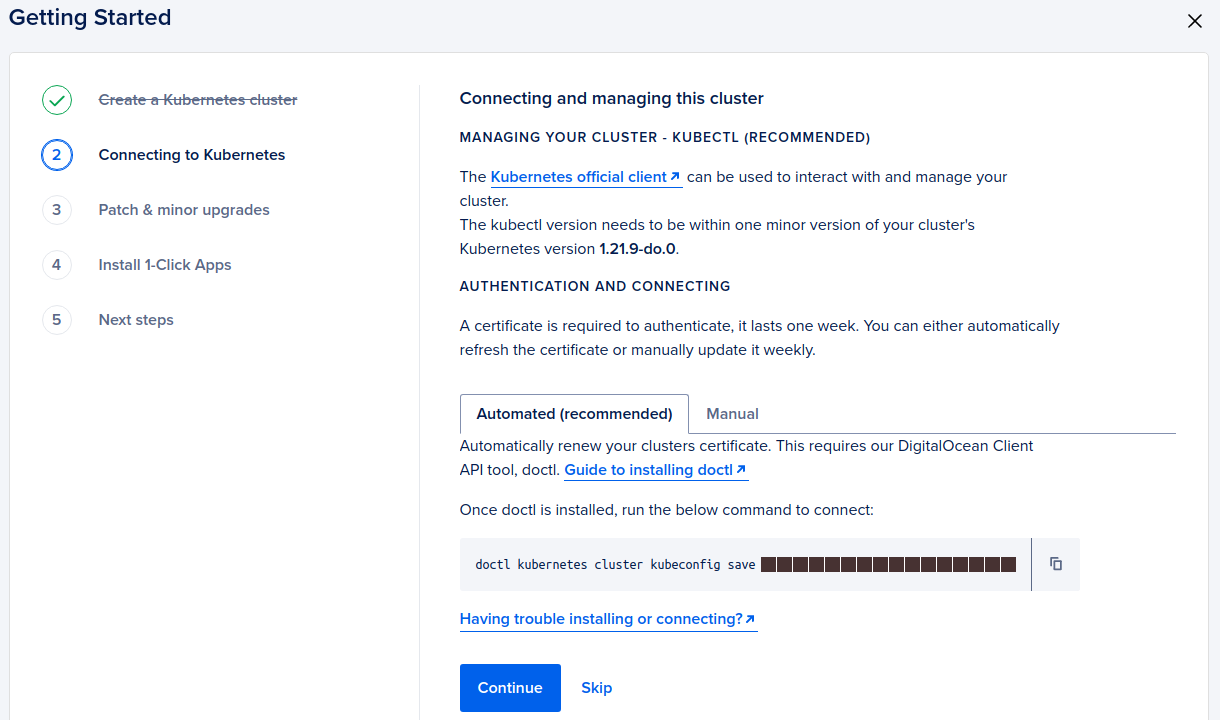Open Create a Kubernetes cluster step
Screen dimensions: 1220x720
point(198,100)
